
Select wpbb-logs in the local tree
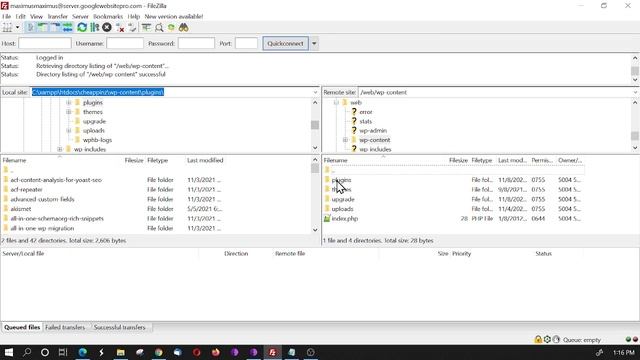pos(97,140)
